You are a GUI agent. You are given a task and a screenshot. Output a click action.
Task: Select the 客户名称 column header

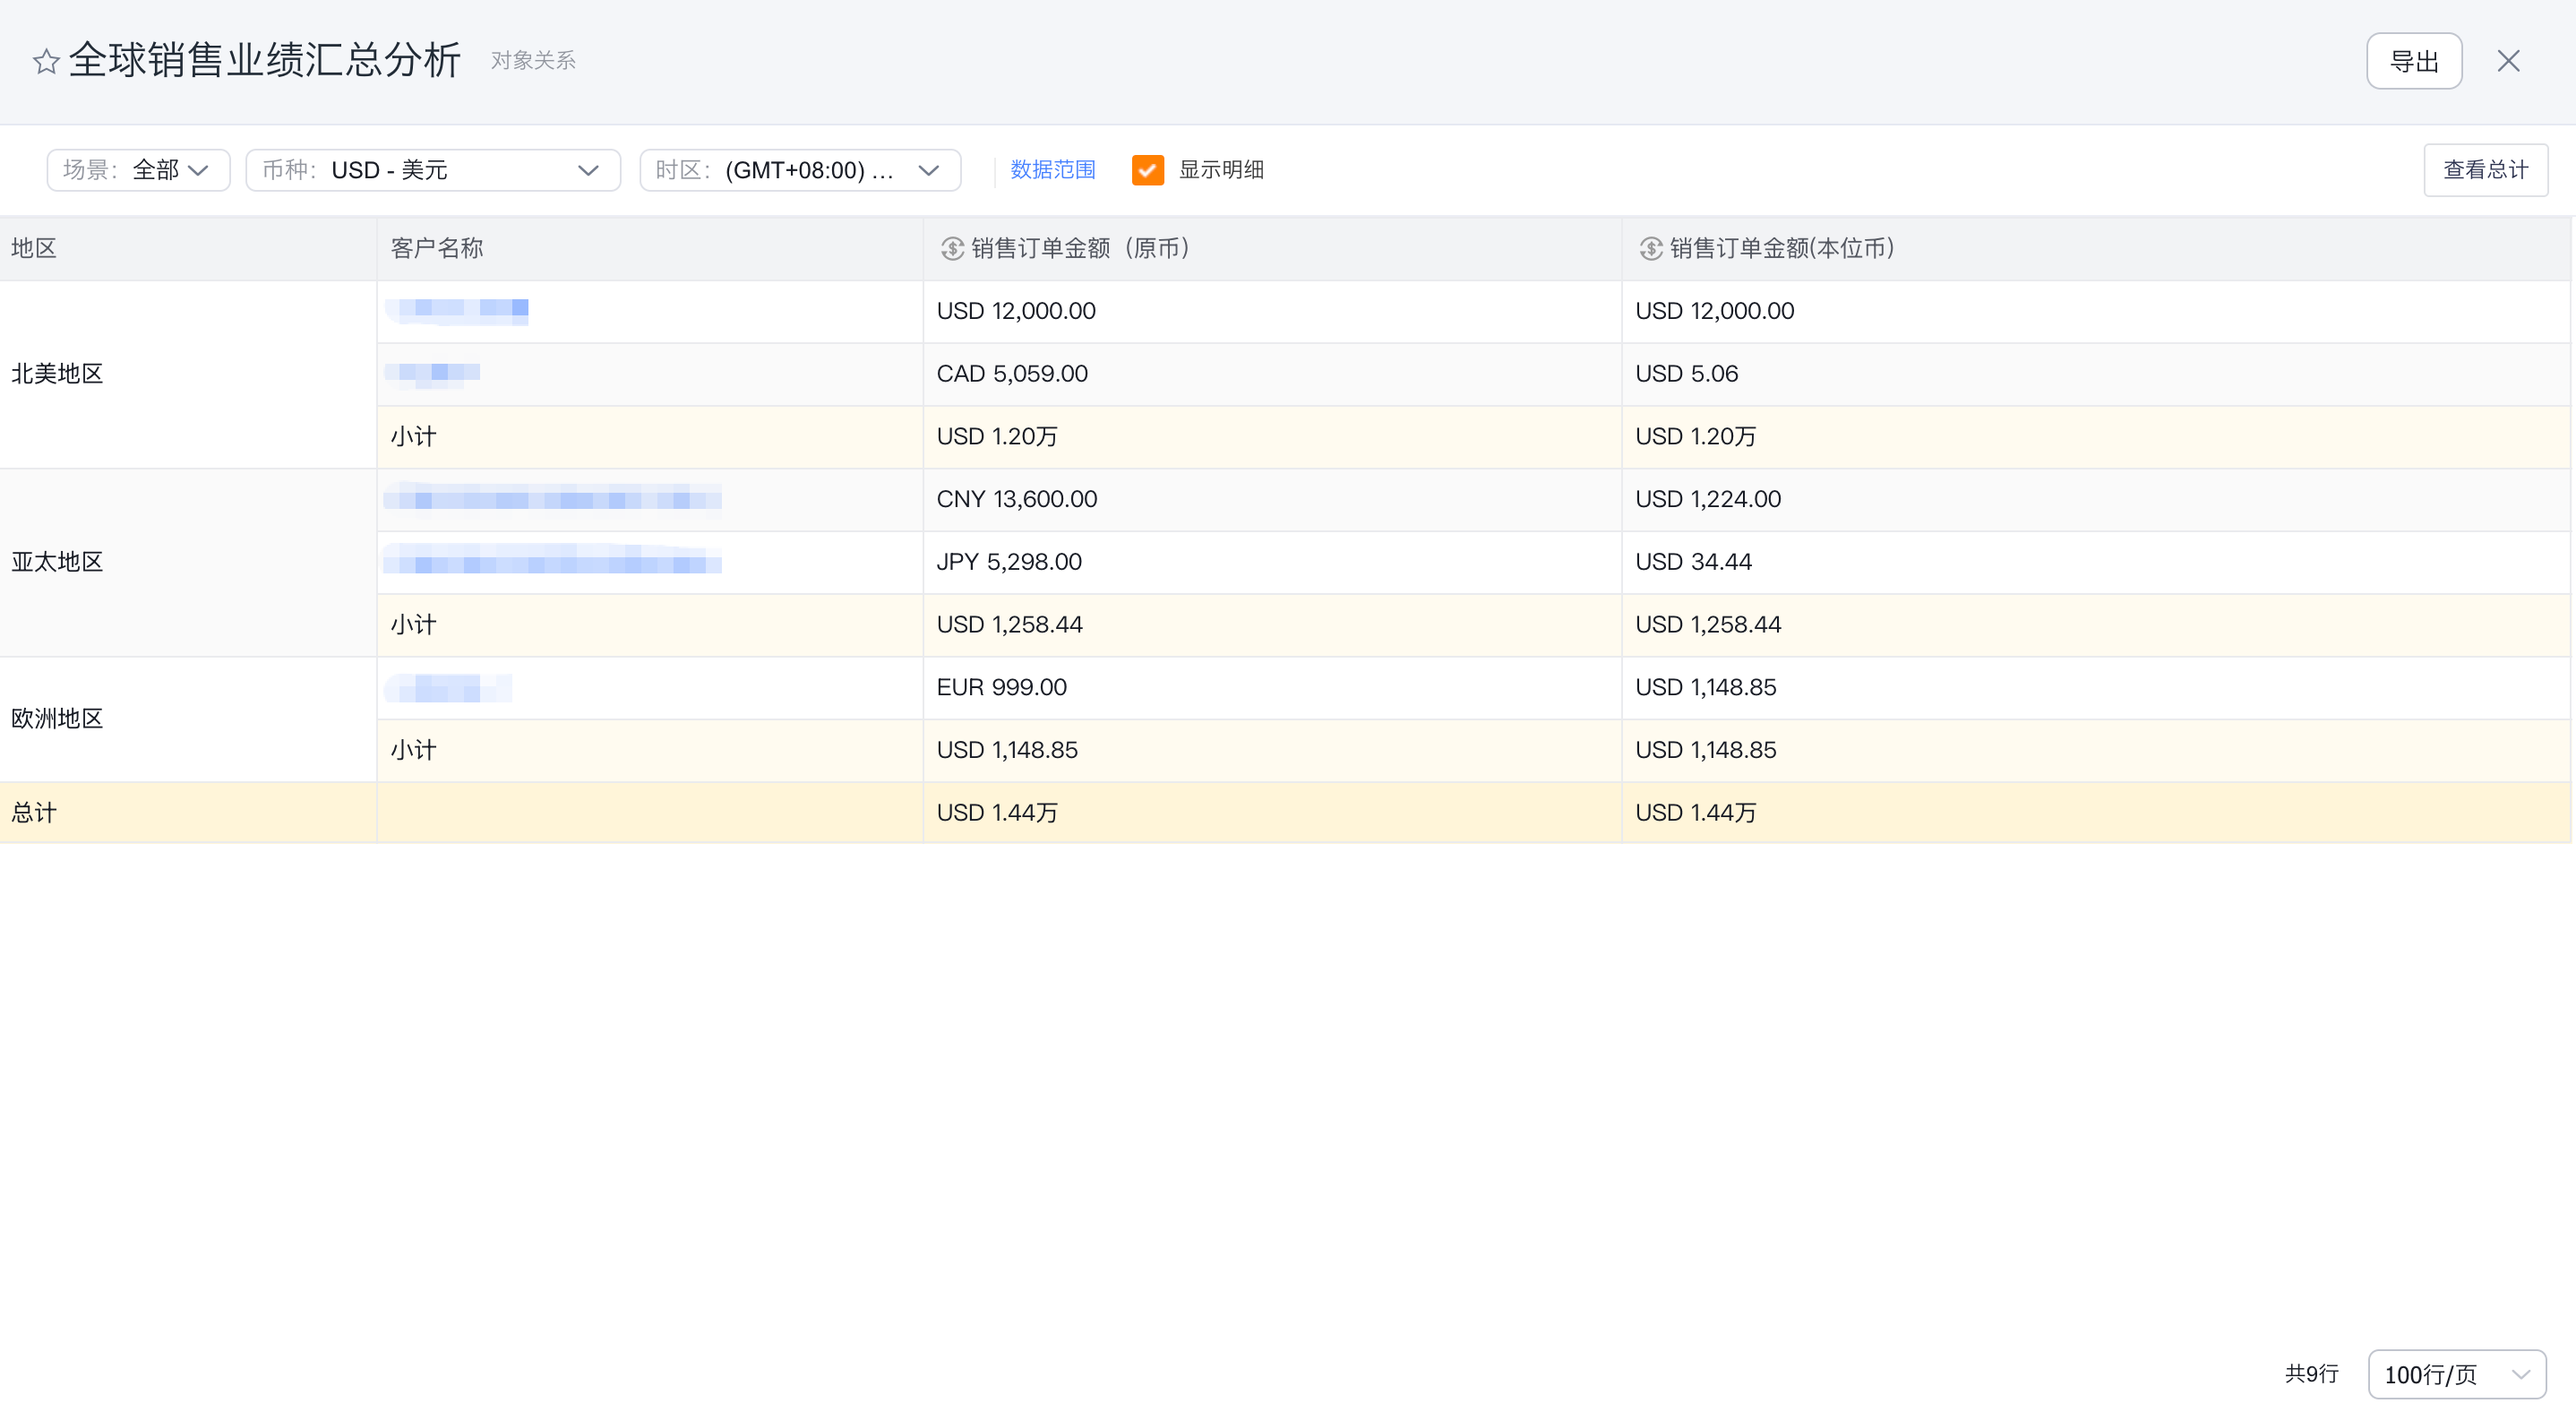click(437, 249)
